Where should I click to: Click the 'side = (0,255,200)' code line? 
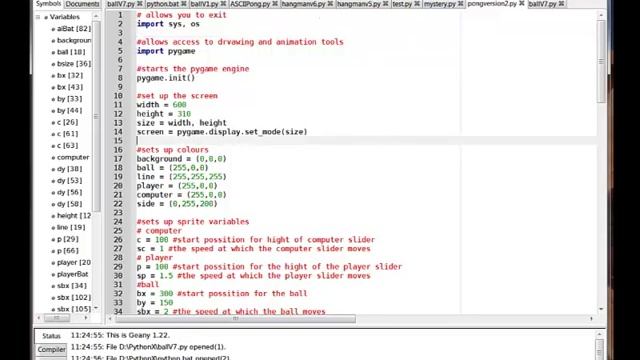pyautogui.click(x=177, y=204)
